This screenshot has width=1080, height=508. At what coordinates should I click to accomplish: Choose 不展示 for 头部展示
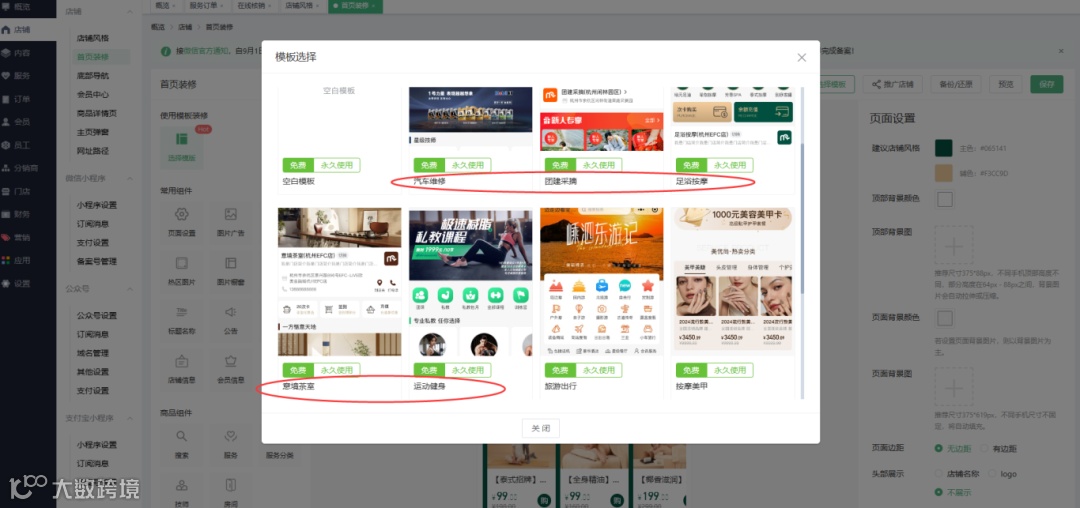[953, 492]
